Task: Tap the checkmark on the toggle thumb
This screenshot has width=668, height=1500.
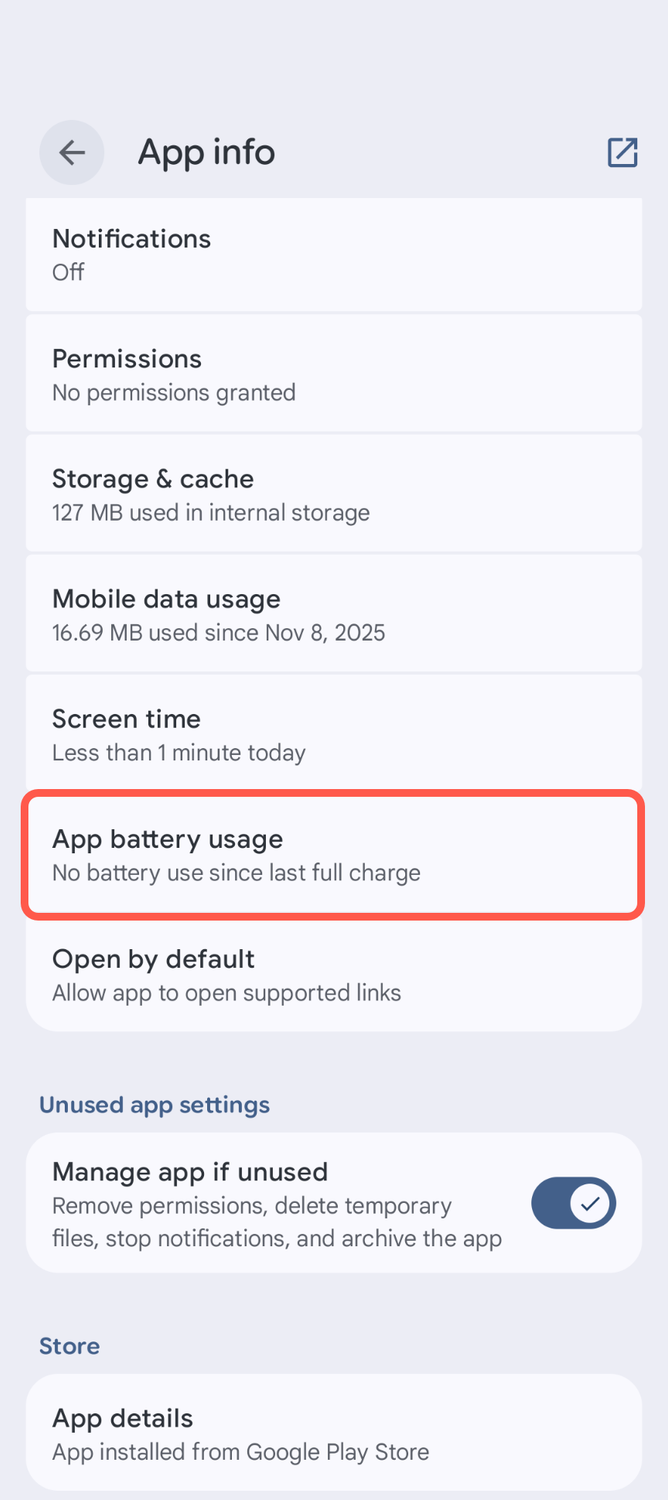Action: pyautogui.click(x=591, y=1203)
